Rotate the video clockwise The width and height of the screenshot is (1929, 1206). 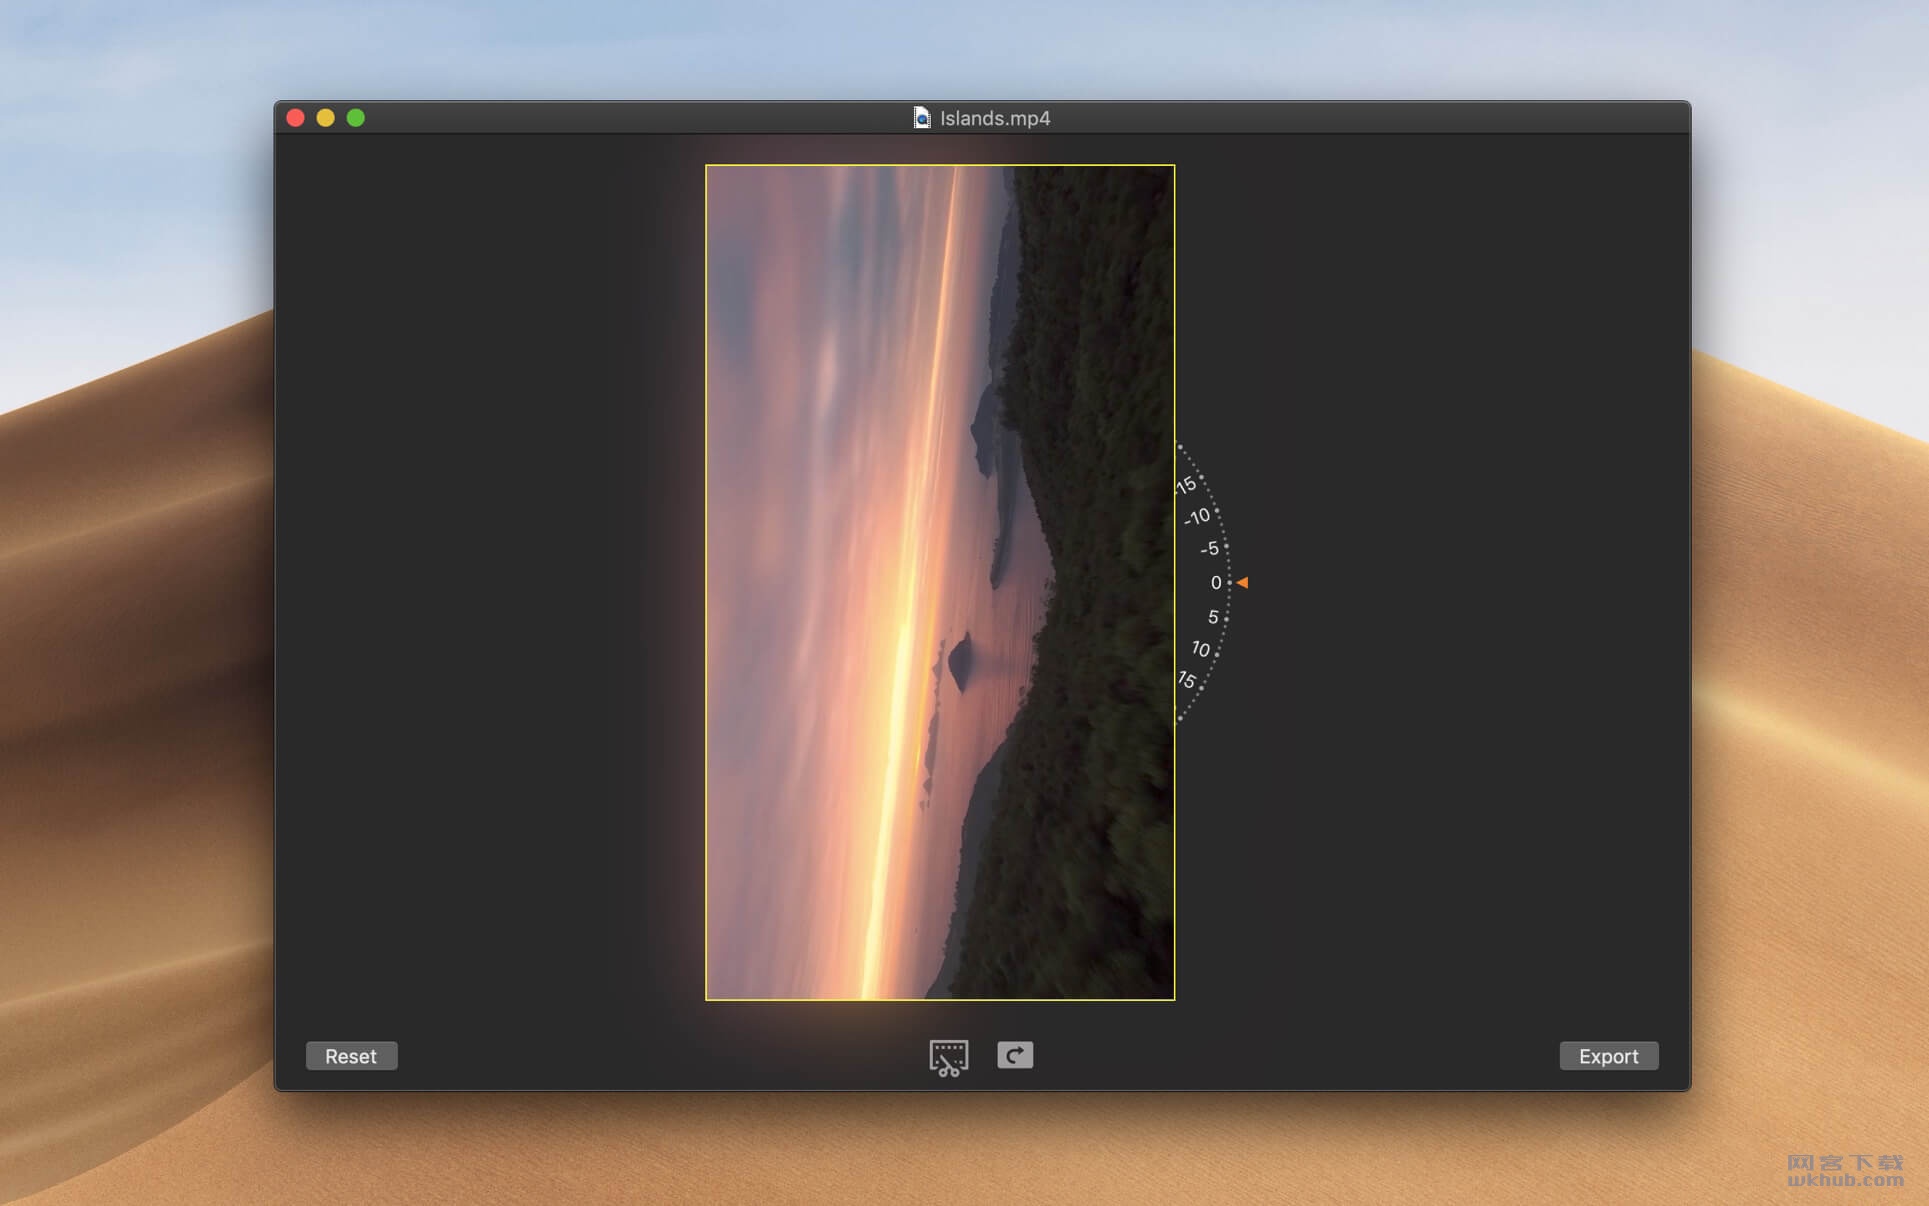click(1015, 1055)
